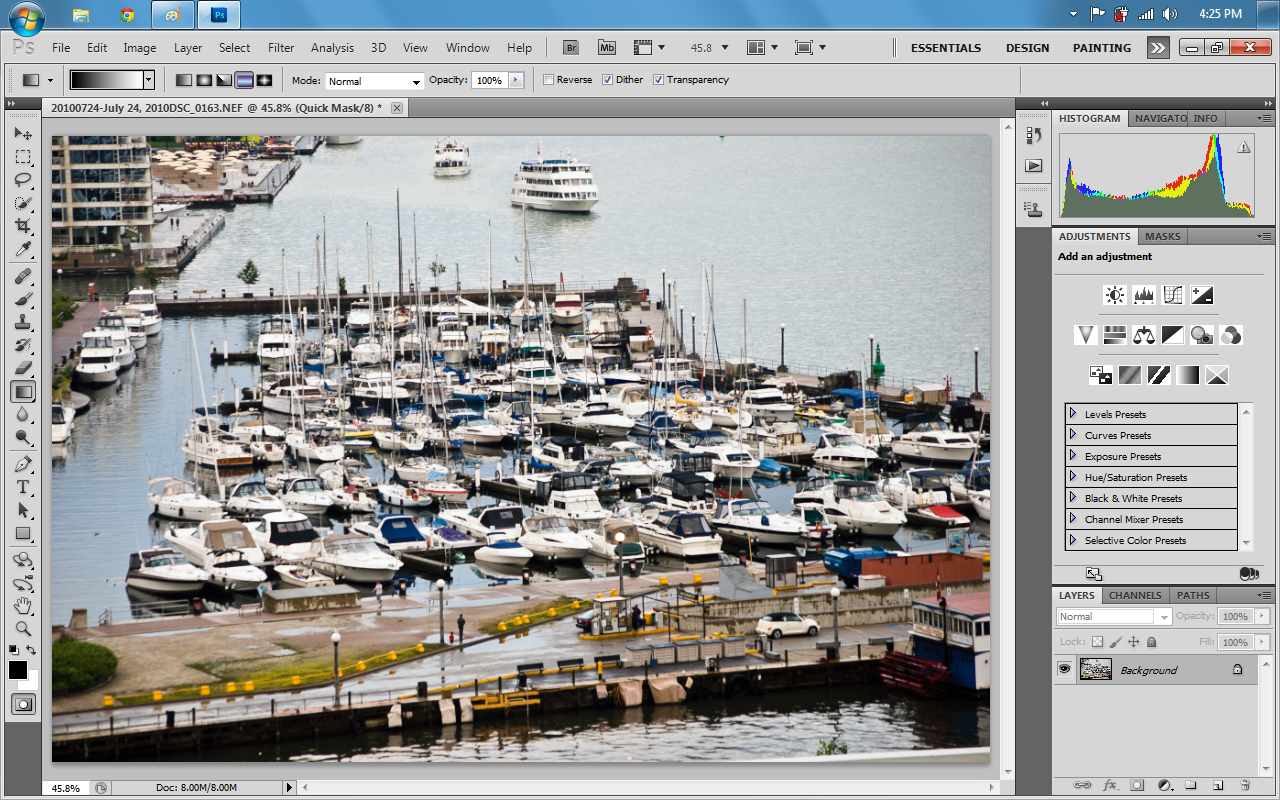Select the Lasso tool
Screen dimensions: 1280x800
(23, 181)
